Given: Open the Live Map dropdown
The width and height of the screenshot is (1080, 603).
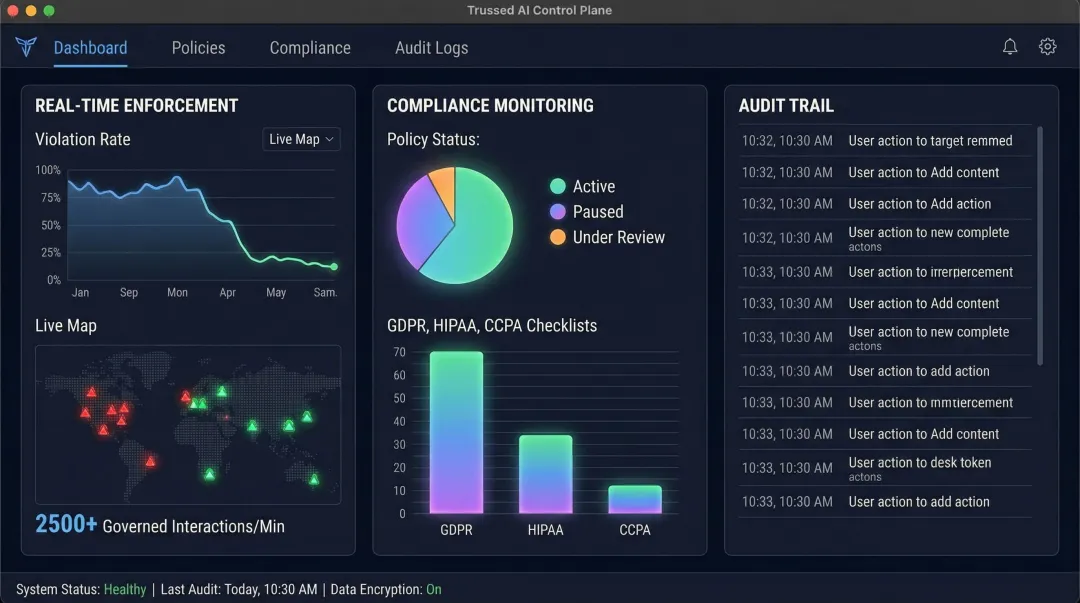Looking at the screenshot, I should click(x=300, y=139).
